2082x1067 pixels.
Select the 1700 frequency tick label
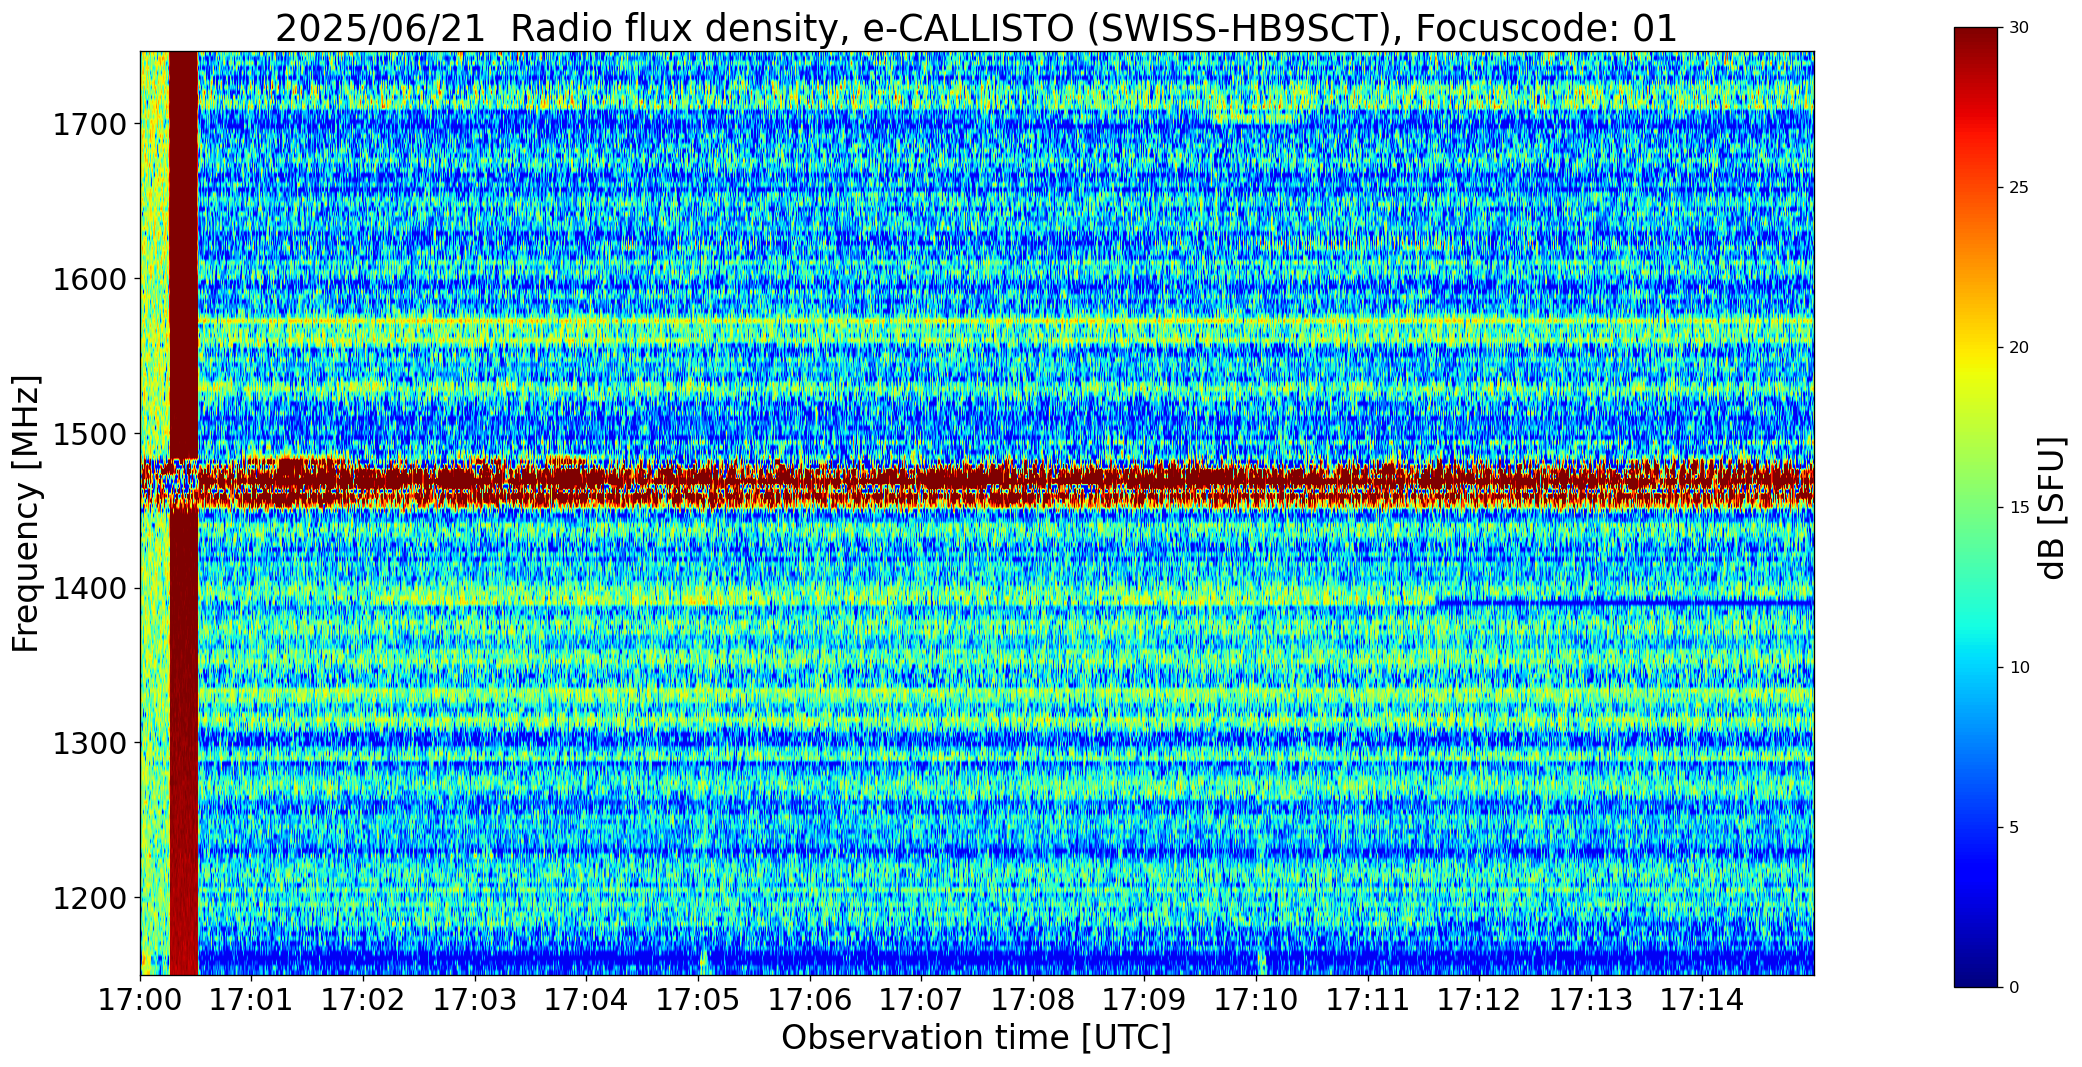(x=89, y=125)
